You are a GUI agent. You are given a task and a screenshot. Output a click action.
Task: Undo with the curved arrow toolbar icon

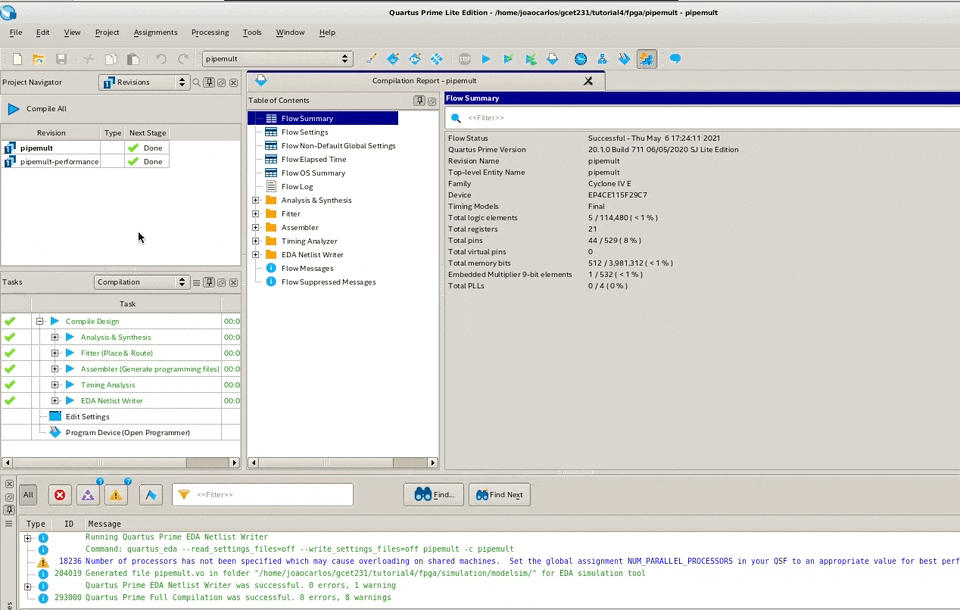tap(161, 59)
